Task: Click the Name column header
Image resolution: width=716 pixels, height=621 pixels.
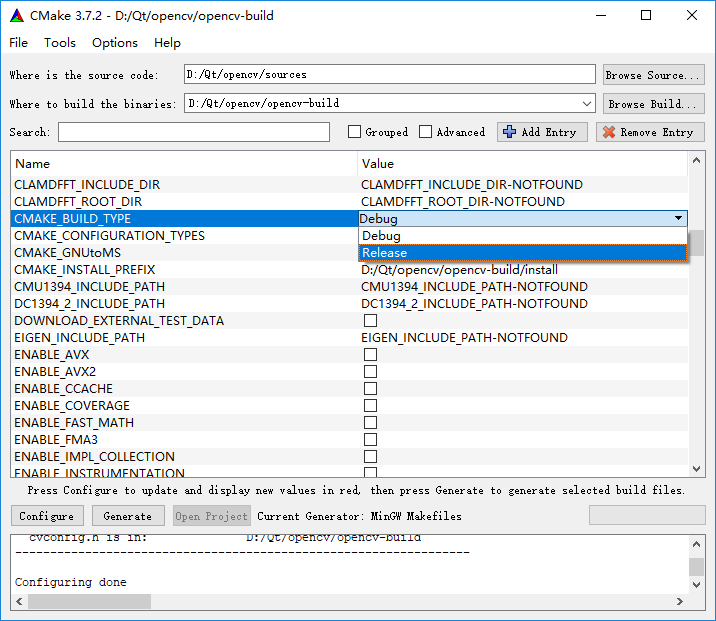Action: click(184, 163)
